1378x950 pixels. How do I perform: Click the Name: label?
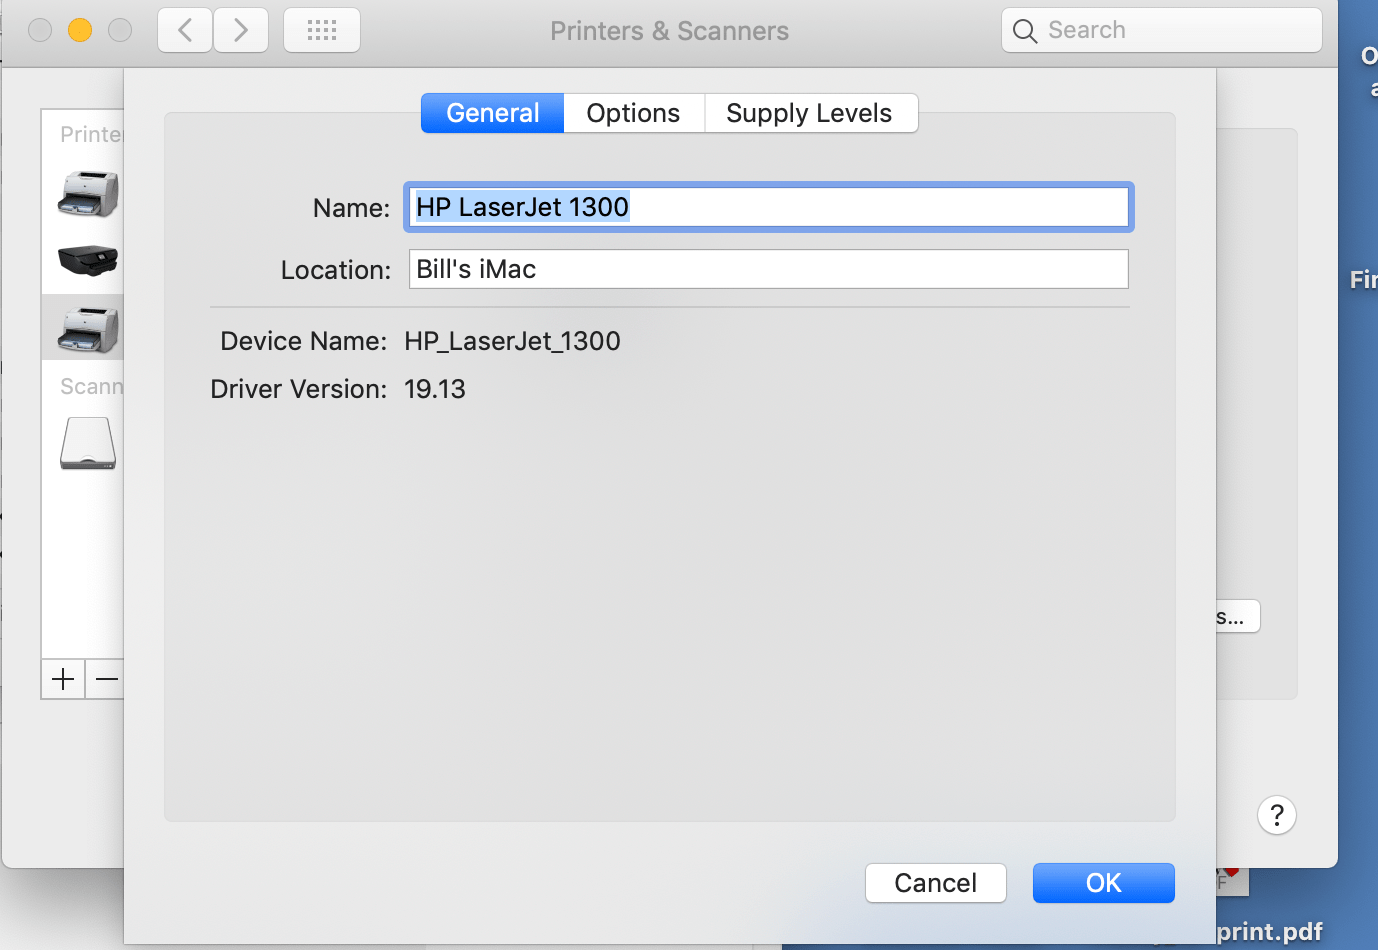click(x=351, y=208)
